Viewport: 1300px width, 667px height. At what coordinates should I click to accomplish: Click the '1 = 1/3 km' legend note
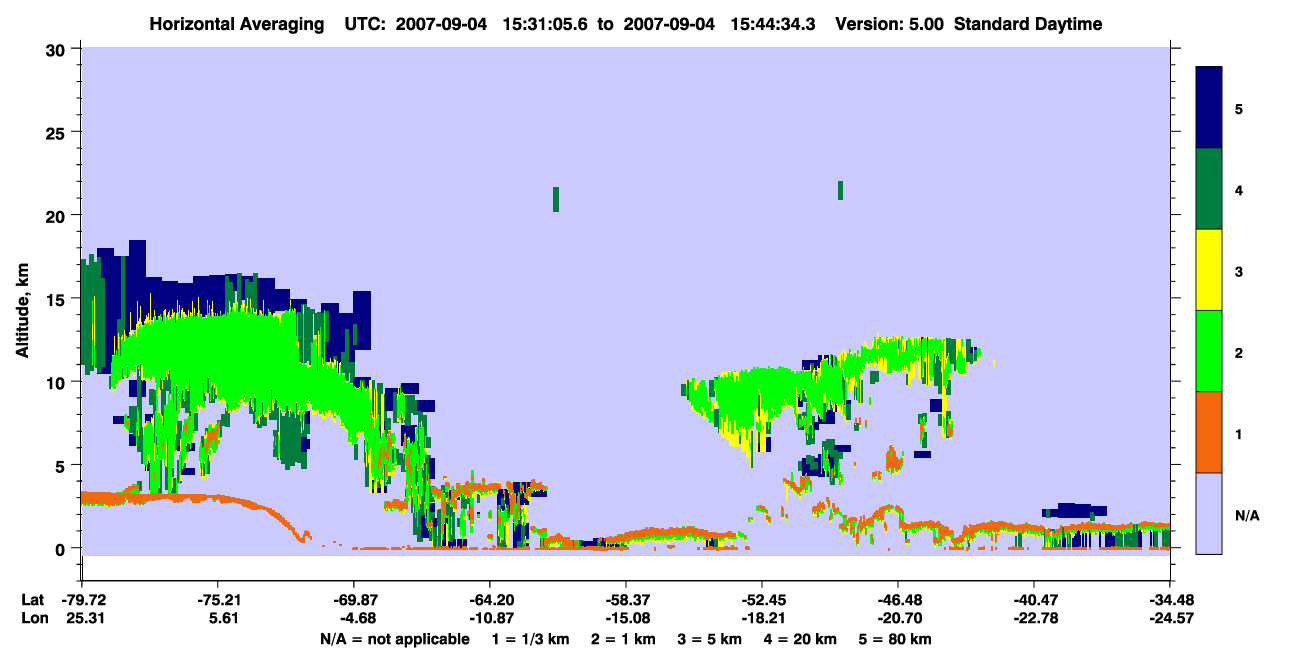tap(529, 639)
